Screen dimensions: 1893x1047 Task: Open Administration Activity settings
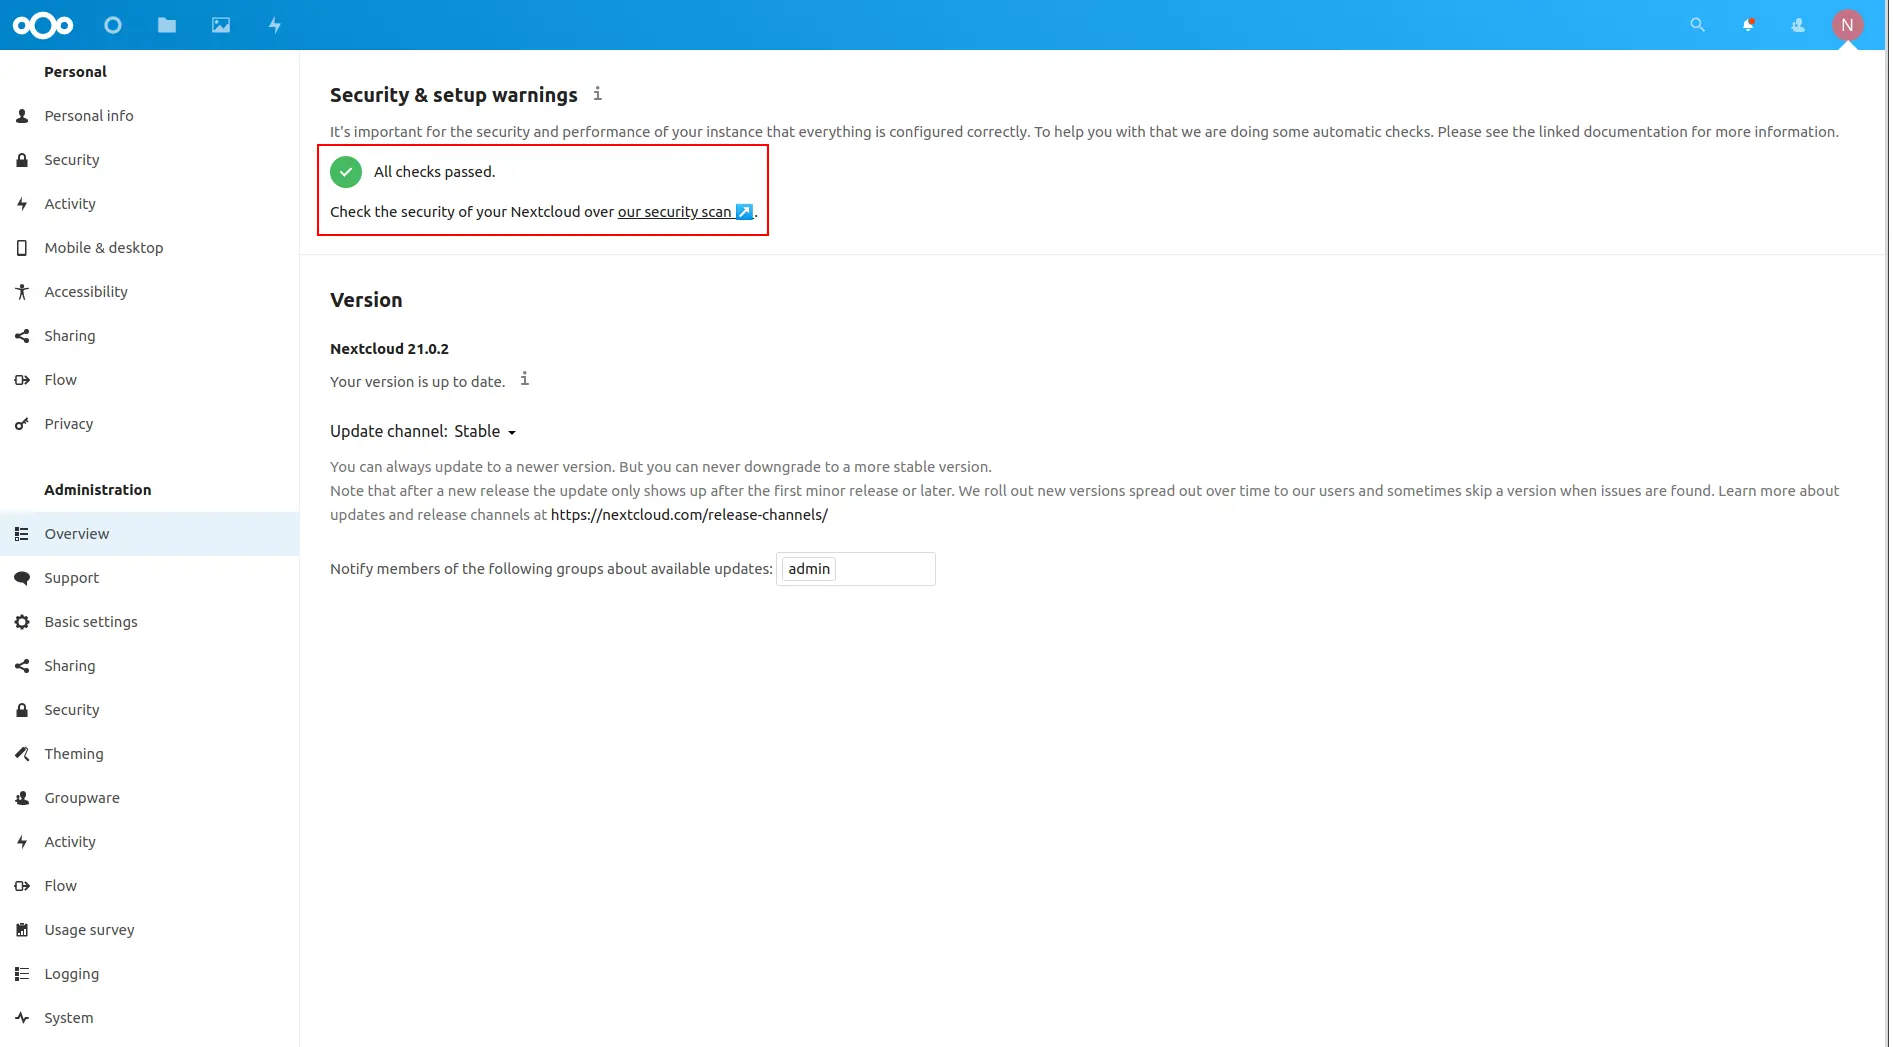(150, 842)
